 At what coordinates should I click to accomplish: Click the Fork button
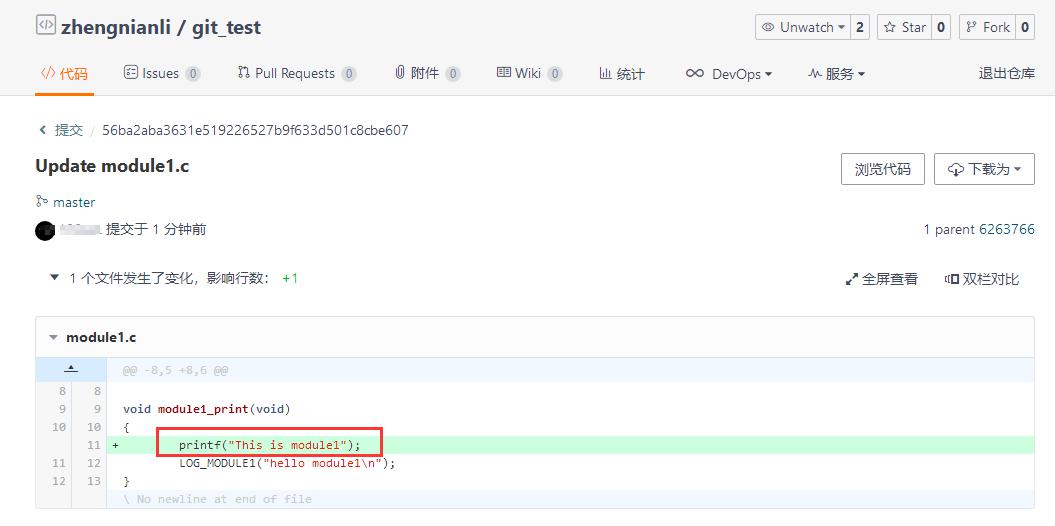[x=988, y=28]
